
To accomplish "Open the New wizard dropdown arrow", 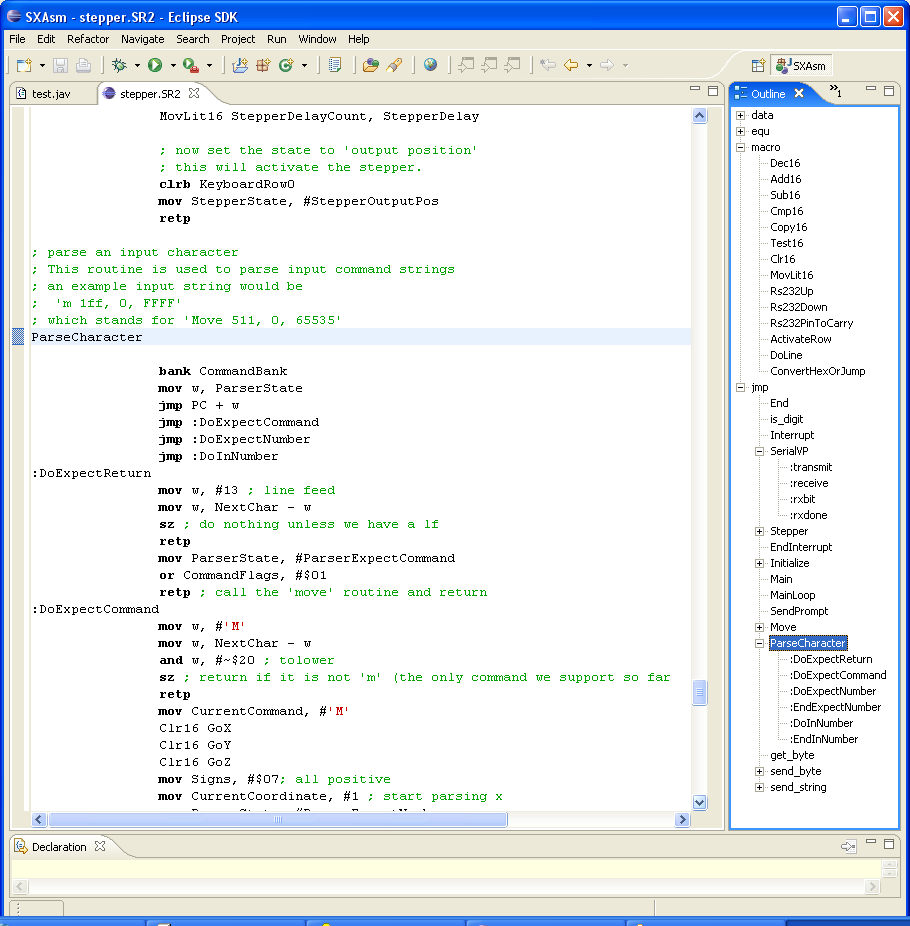I will point(43,66).
